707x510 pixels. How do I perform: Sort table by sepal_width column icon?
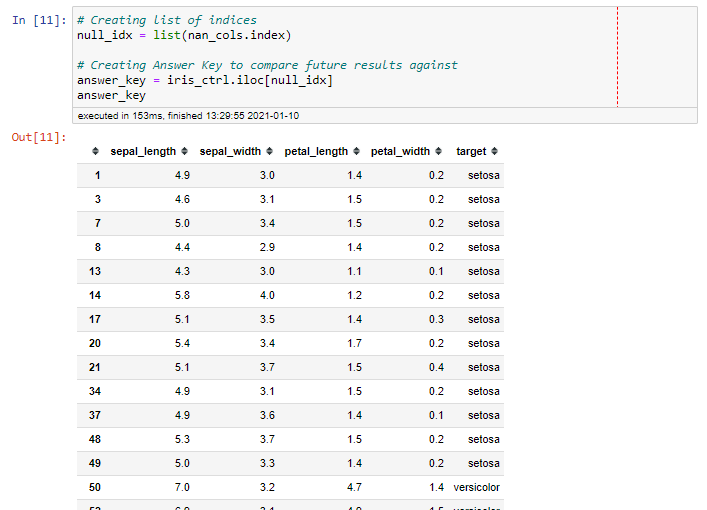coord(270,152)
